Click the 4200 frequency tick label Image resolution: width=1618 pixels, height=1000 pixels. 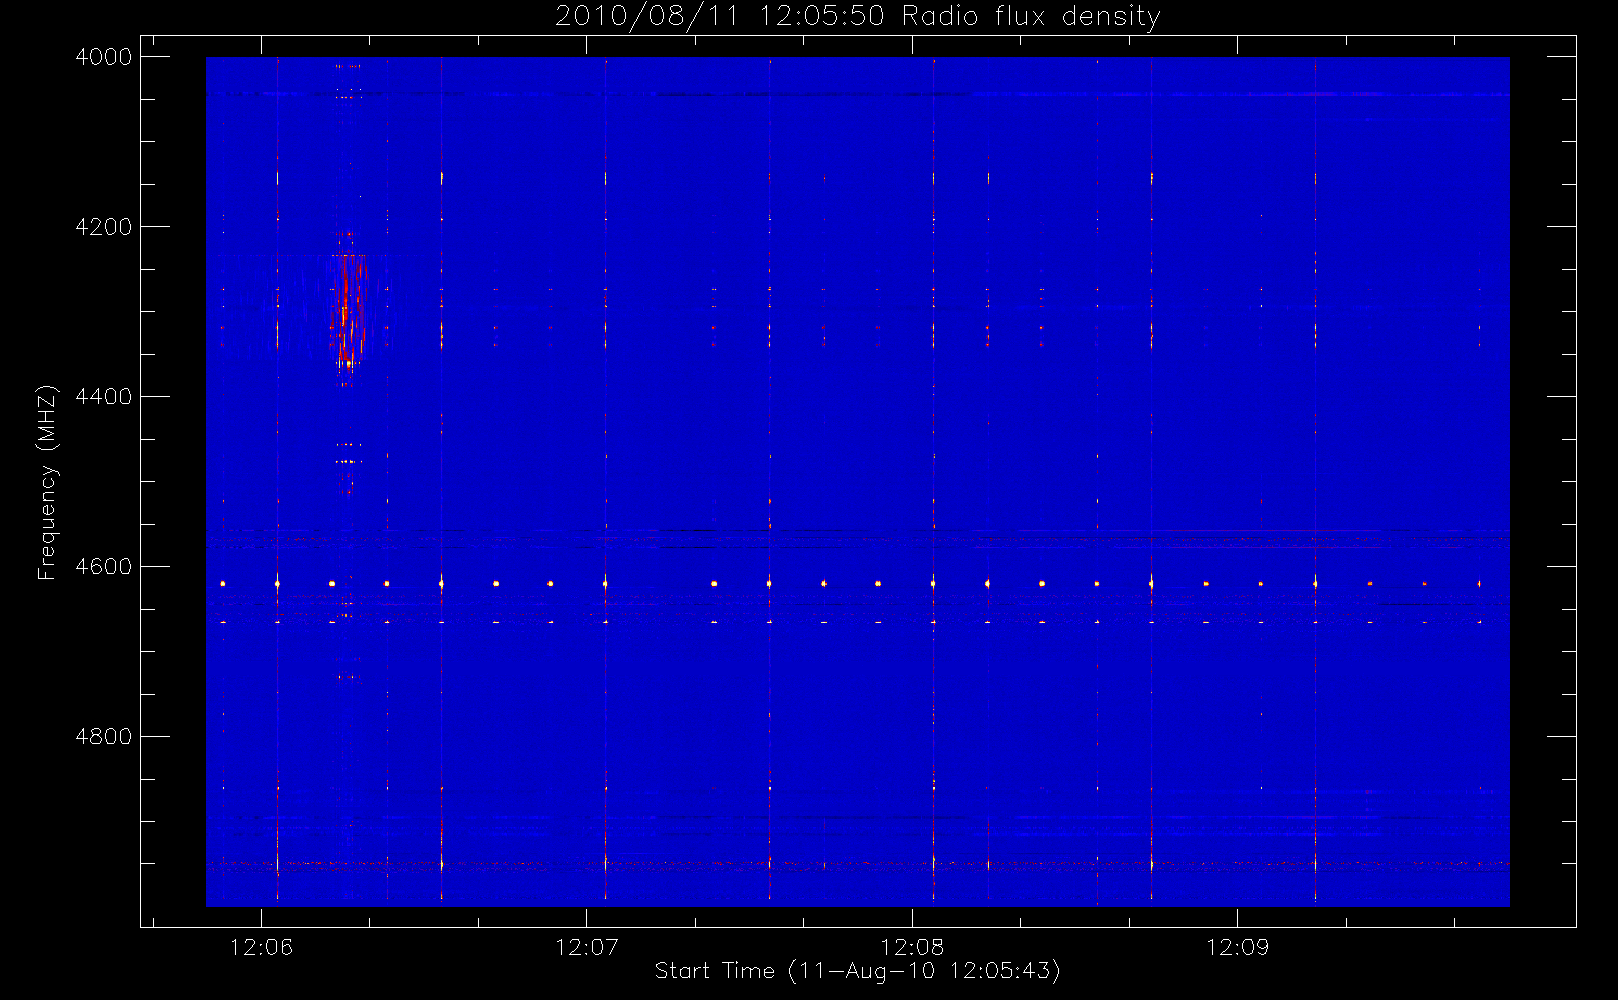tap(104, 227)
